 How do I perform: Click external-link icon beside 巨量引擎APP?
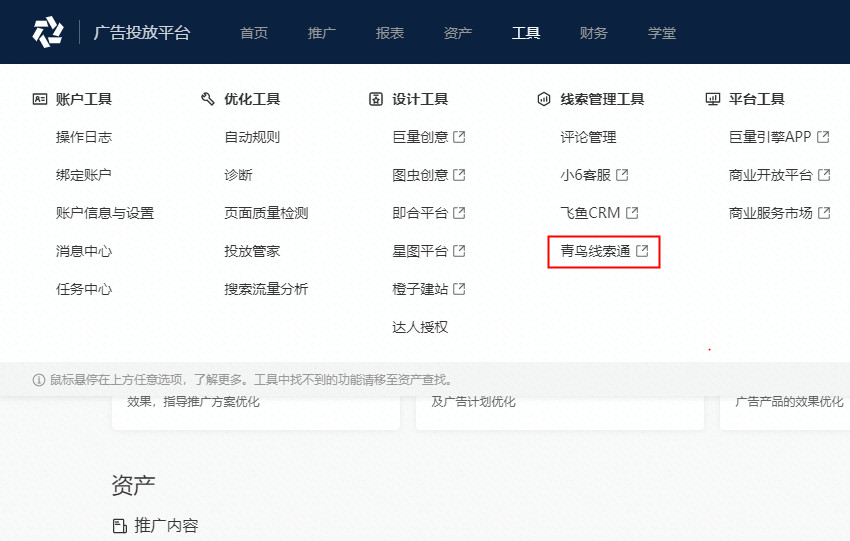click(823, 137)
